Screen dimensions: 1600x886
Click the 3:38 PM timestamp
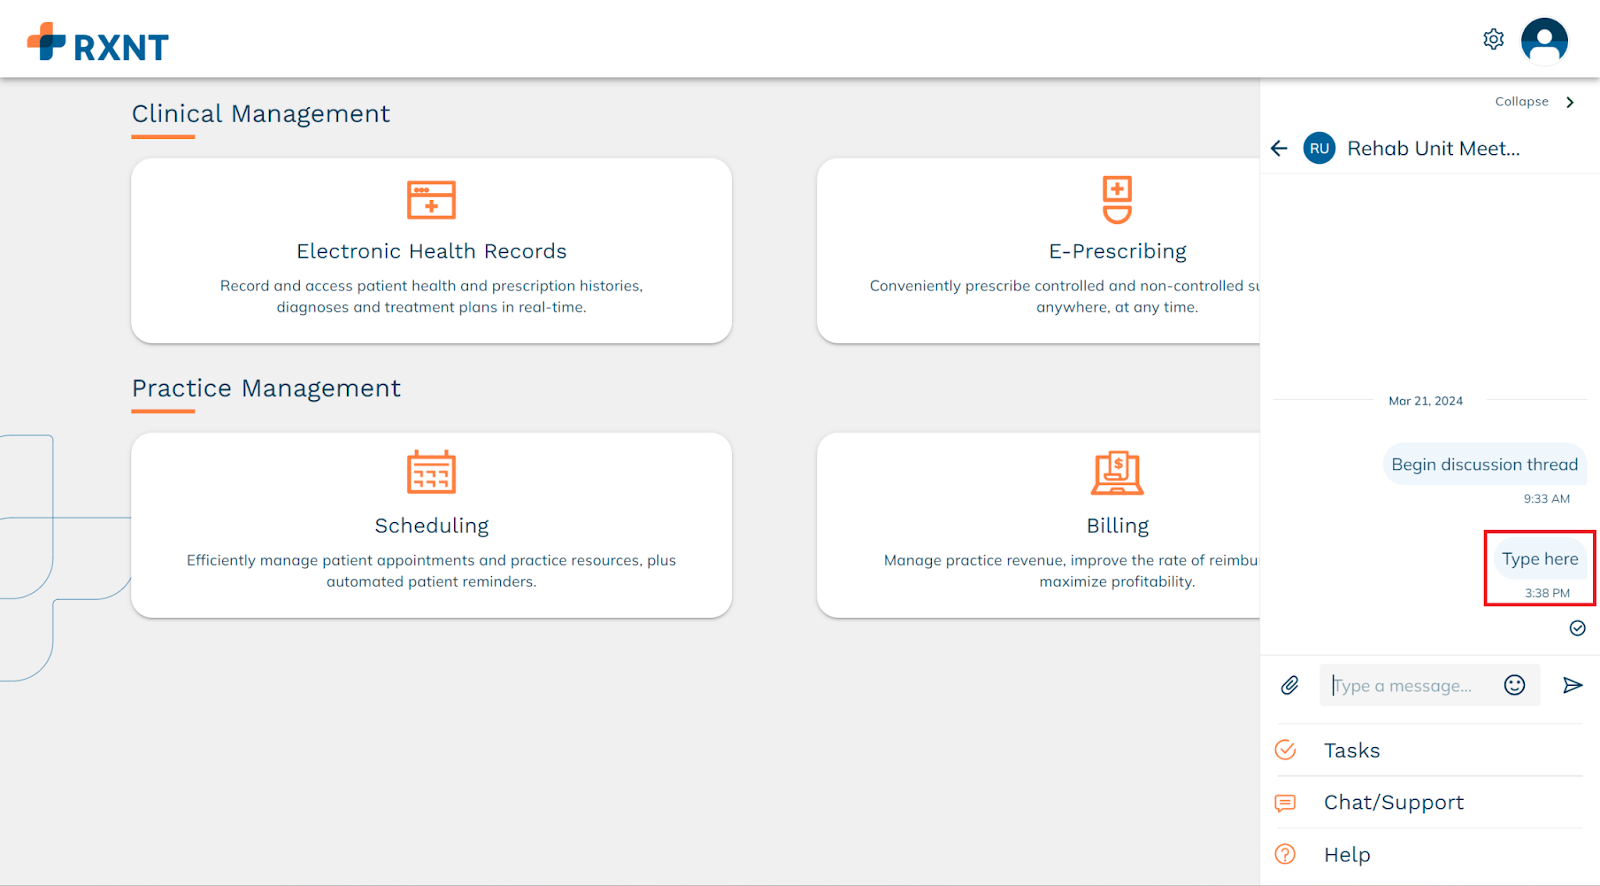tap(1546, 593)
